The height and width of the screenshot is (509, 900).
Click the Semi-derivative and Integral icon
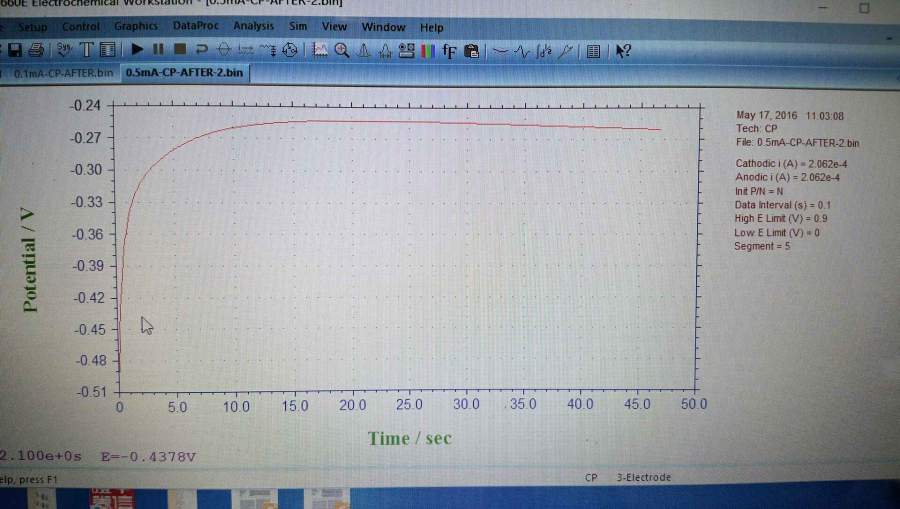(x=544, y=52)
